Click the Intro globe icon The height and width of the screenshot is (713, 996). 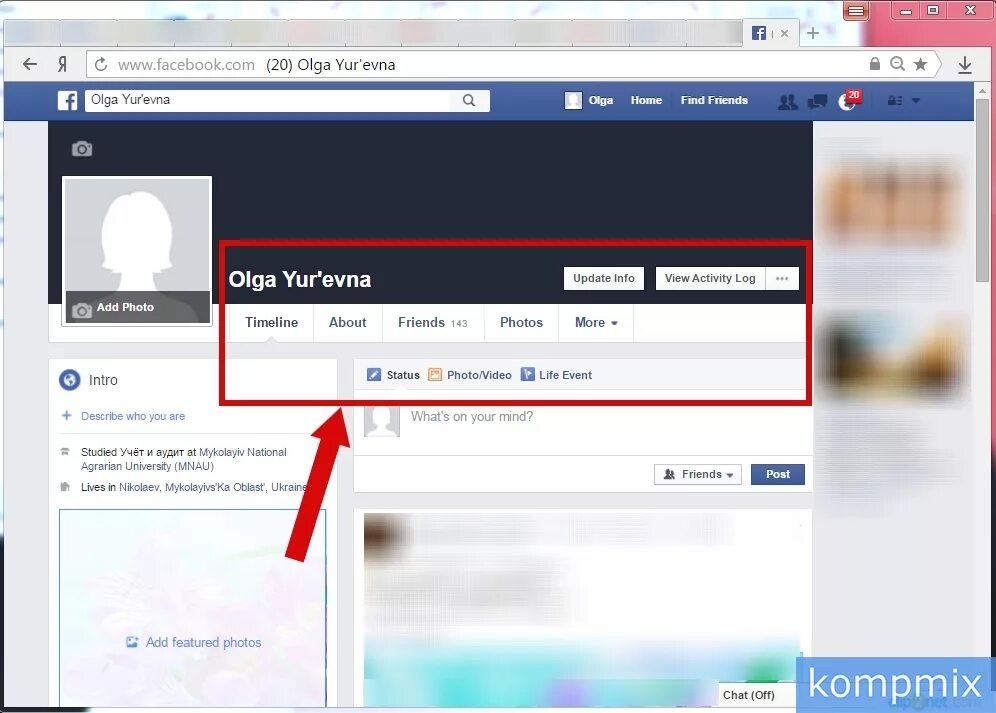tap(70, 380)
